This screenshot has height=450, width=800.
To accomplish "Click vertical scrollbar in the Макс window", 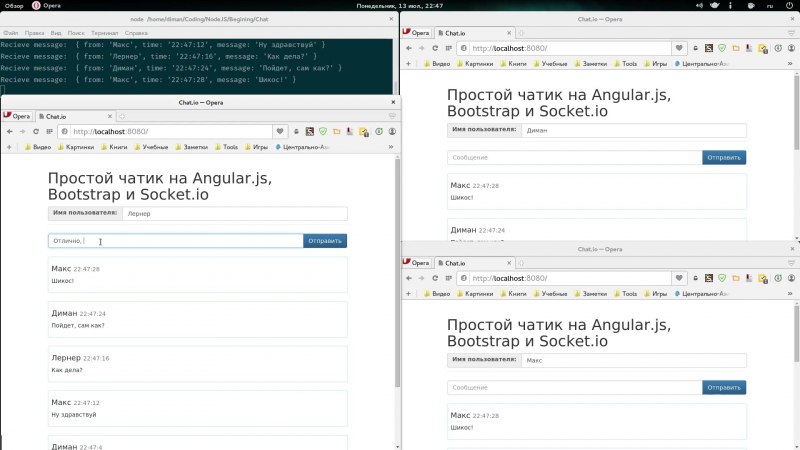I will (x=796, y=332).
